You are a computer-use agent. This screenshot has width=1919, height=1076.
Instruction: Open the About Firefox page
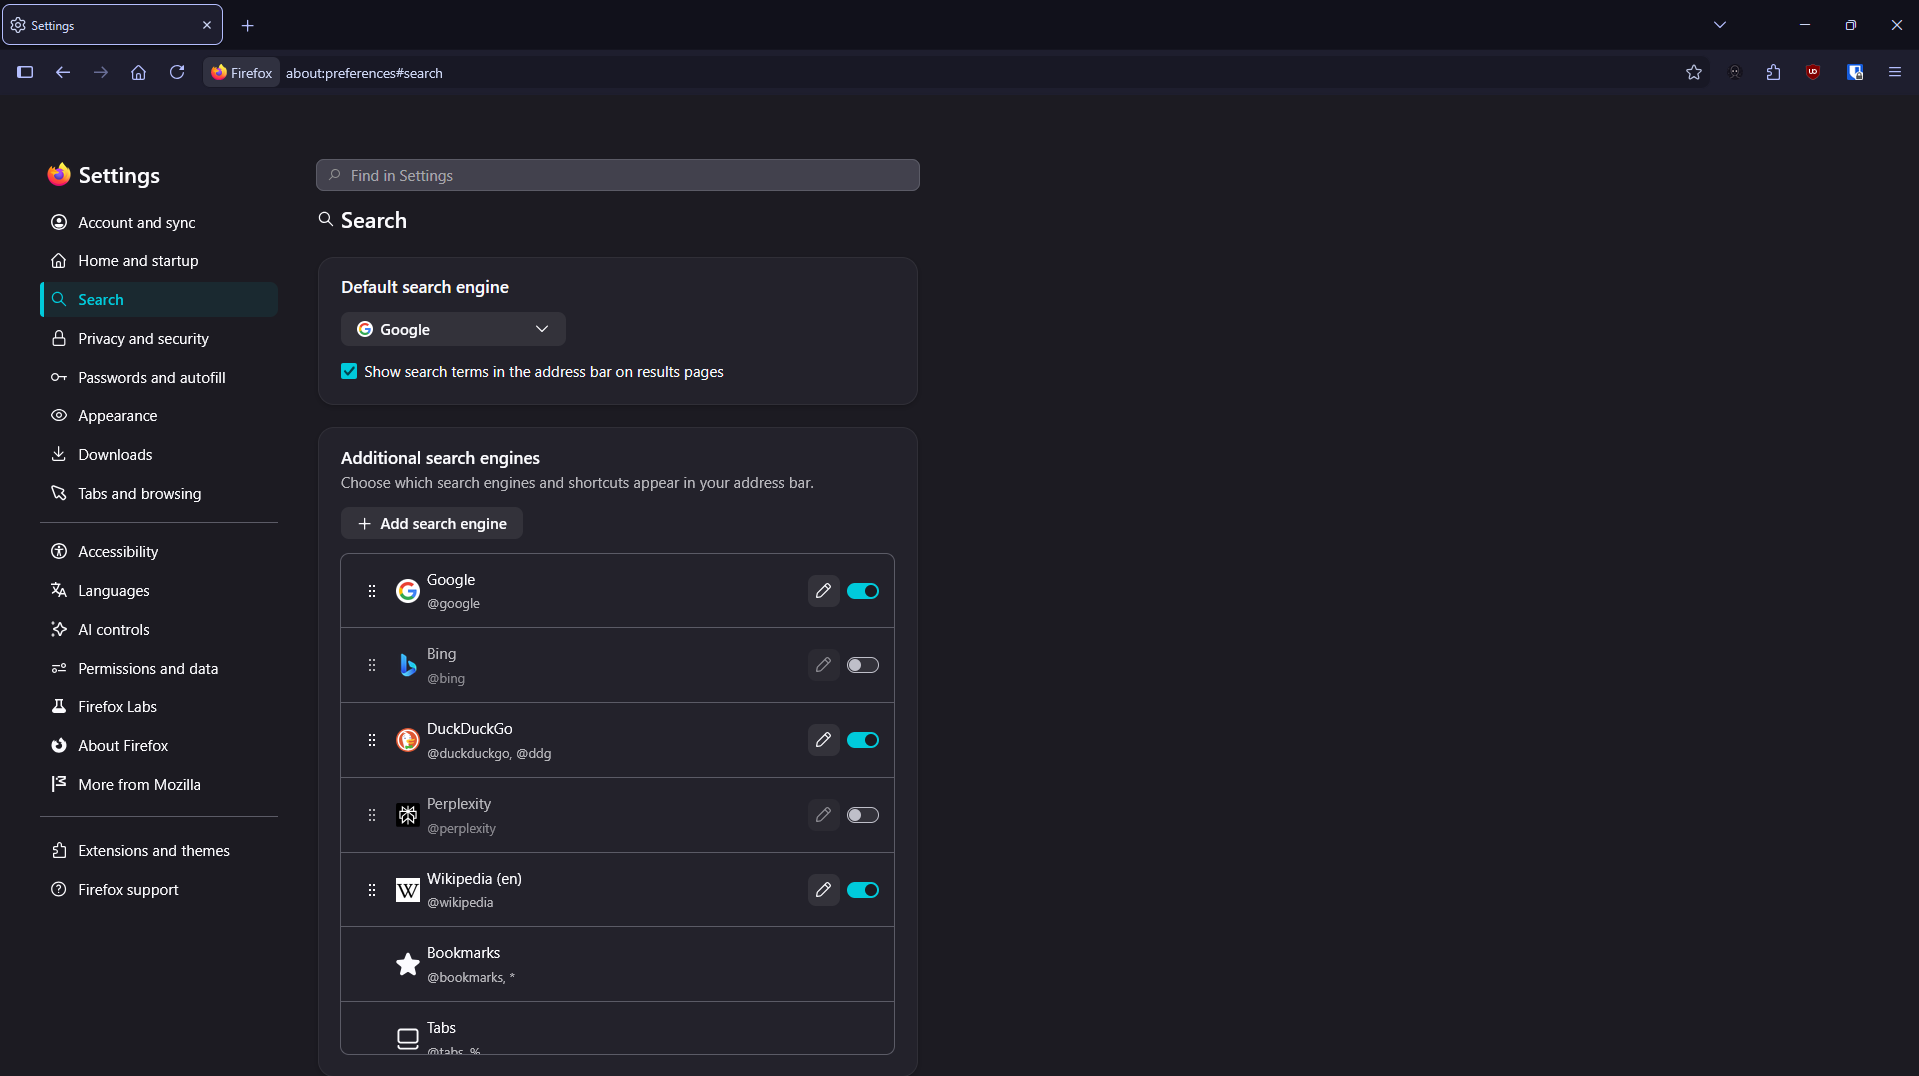159,746
